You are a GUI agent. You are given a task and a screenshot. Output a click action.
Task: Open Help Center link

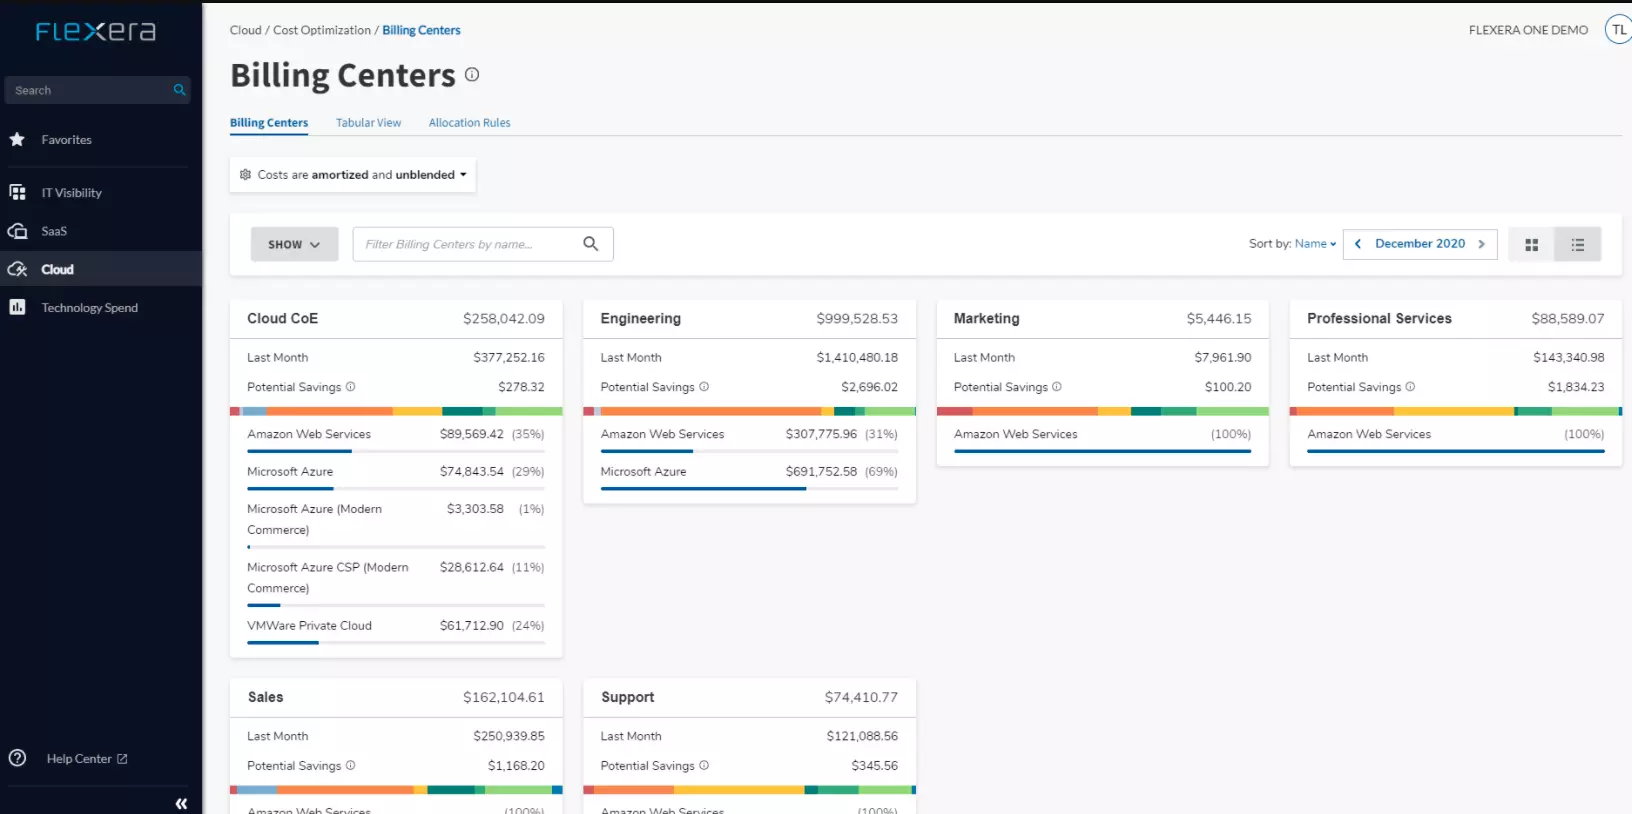87,759
